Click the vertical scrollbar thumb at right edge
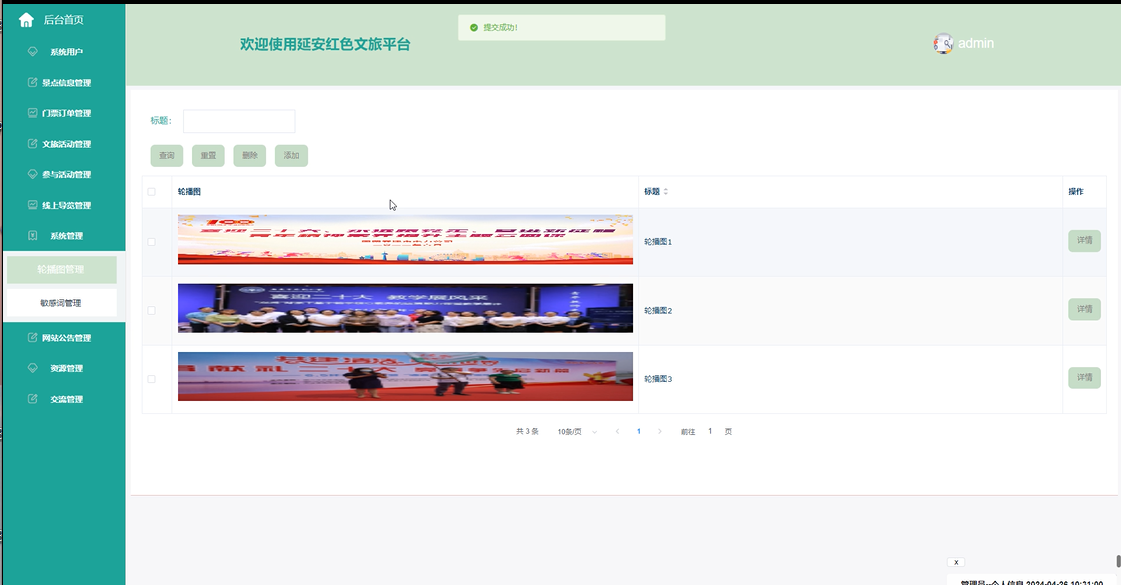This screenshot has width=1121, height=585. [x=1118, y=561]
